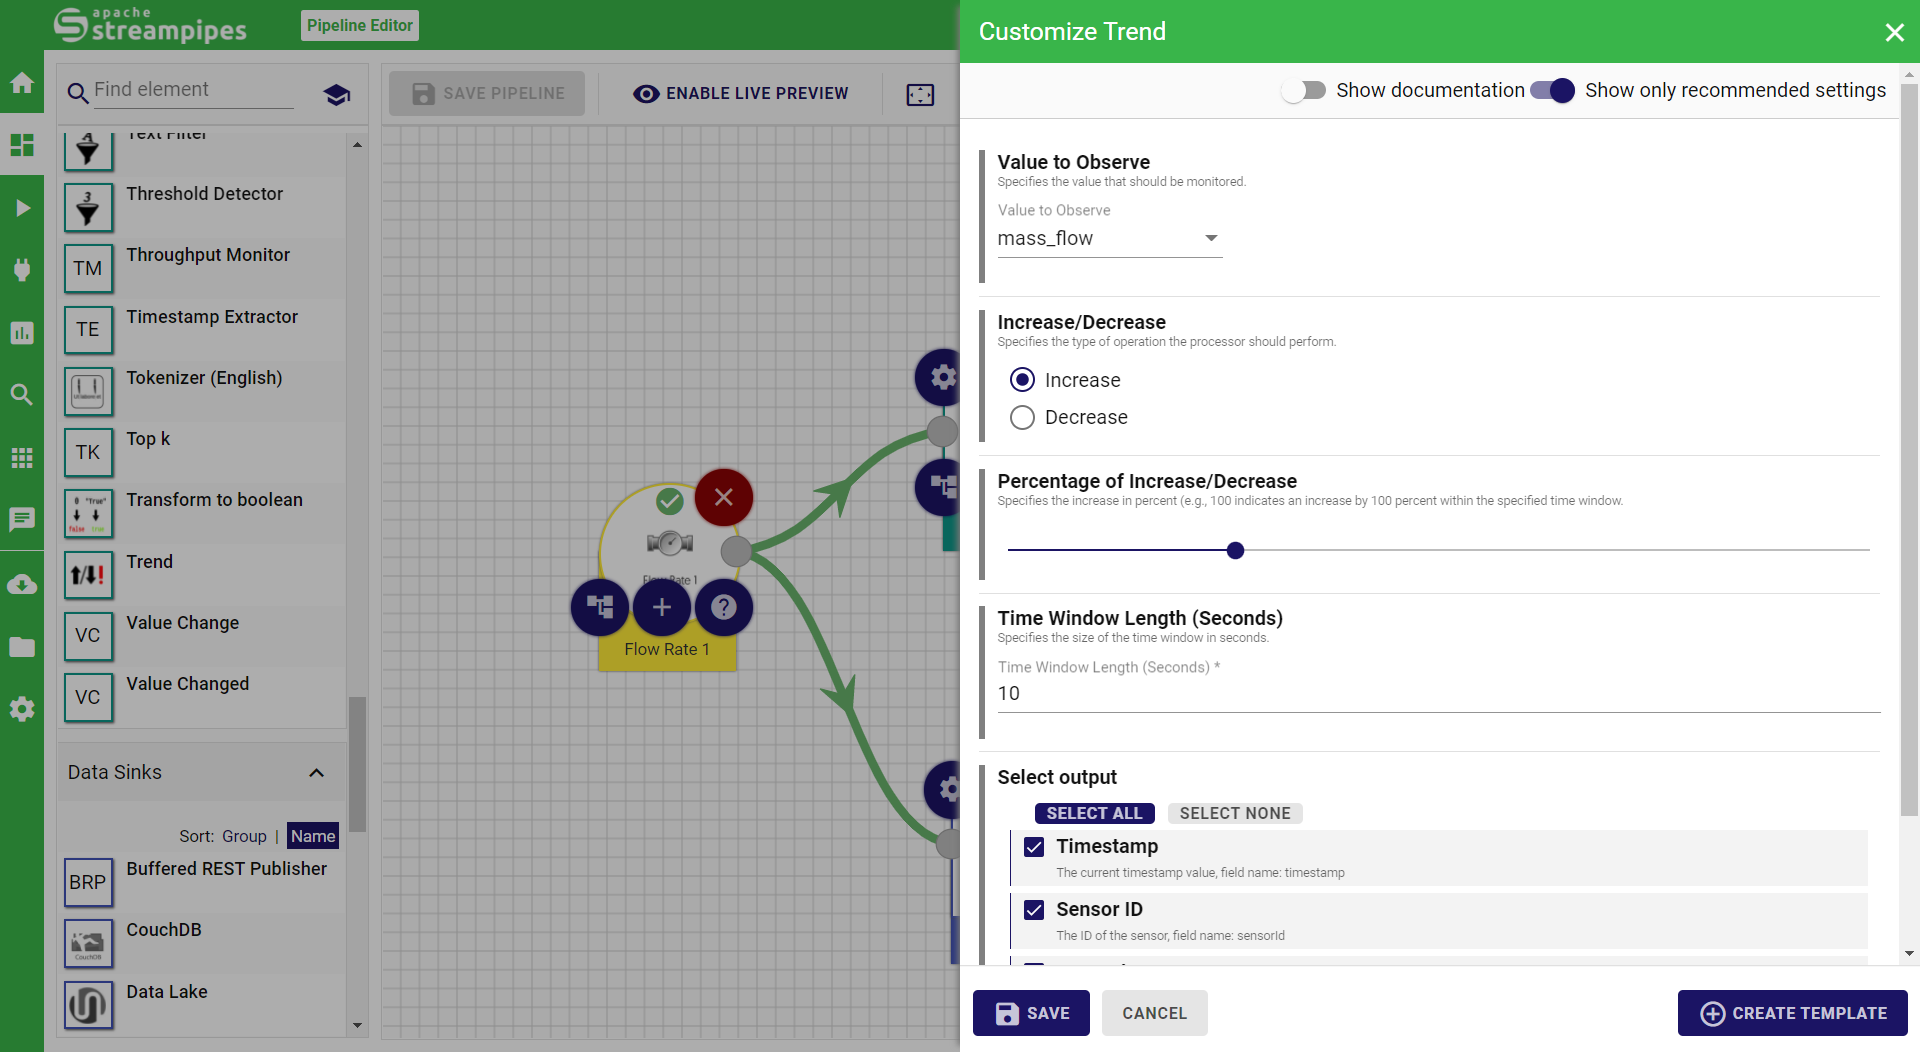The height and width of the screenshot is (1052, 1920).
Task: Open the Value to Observe dropdown
Action: click(x=1109, y=238)
